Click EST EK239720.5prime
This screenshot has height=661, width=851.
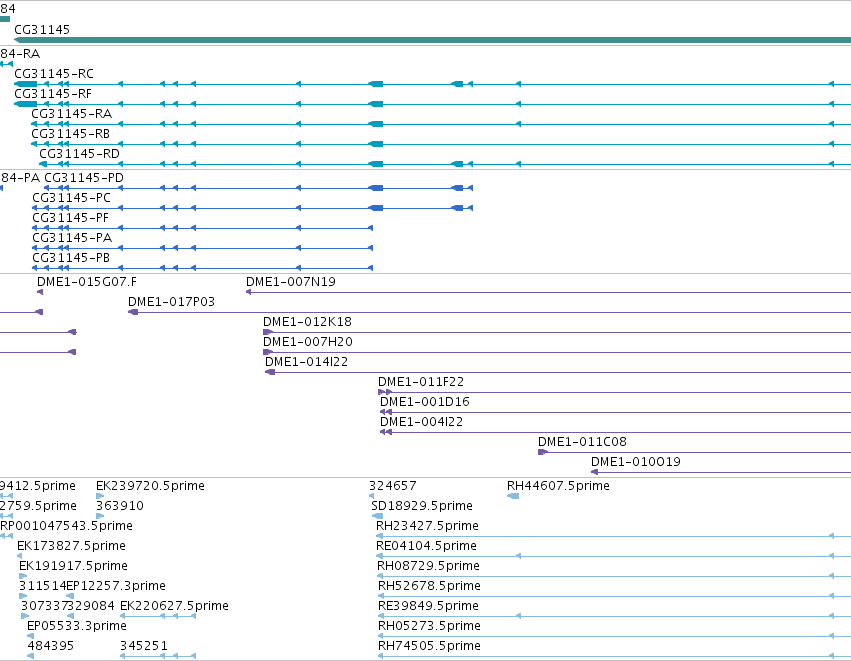(x=150, y=486)
